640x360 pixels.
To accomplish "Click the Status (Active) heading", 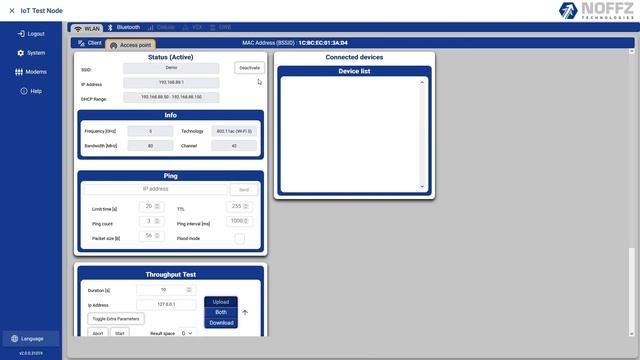I will pos(171,57).
